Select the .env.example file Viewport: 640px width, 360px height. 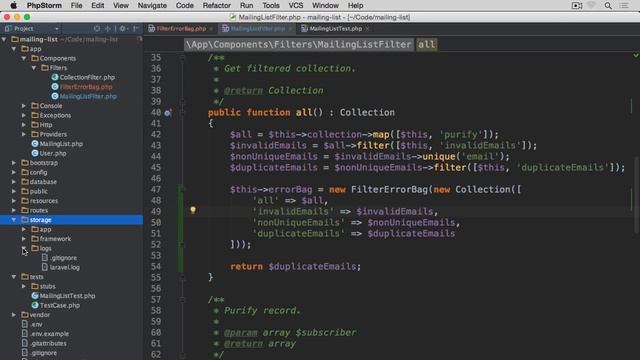(x=49, y=334)
